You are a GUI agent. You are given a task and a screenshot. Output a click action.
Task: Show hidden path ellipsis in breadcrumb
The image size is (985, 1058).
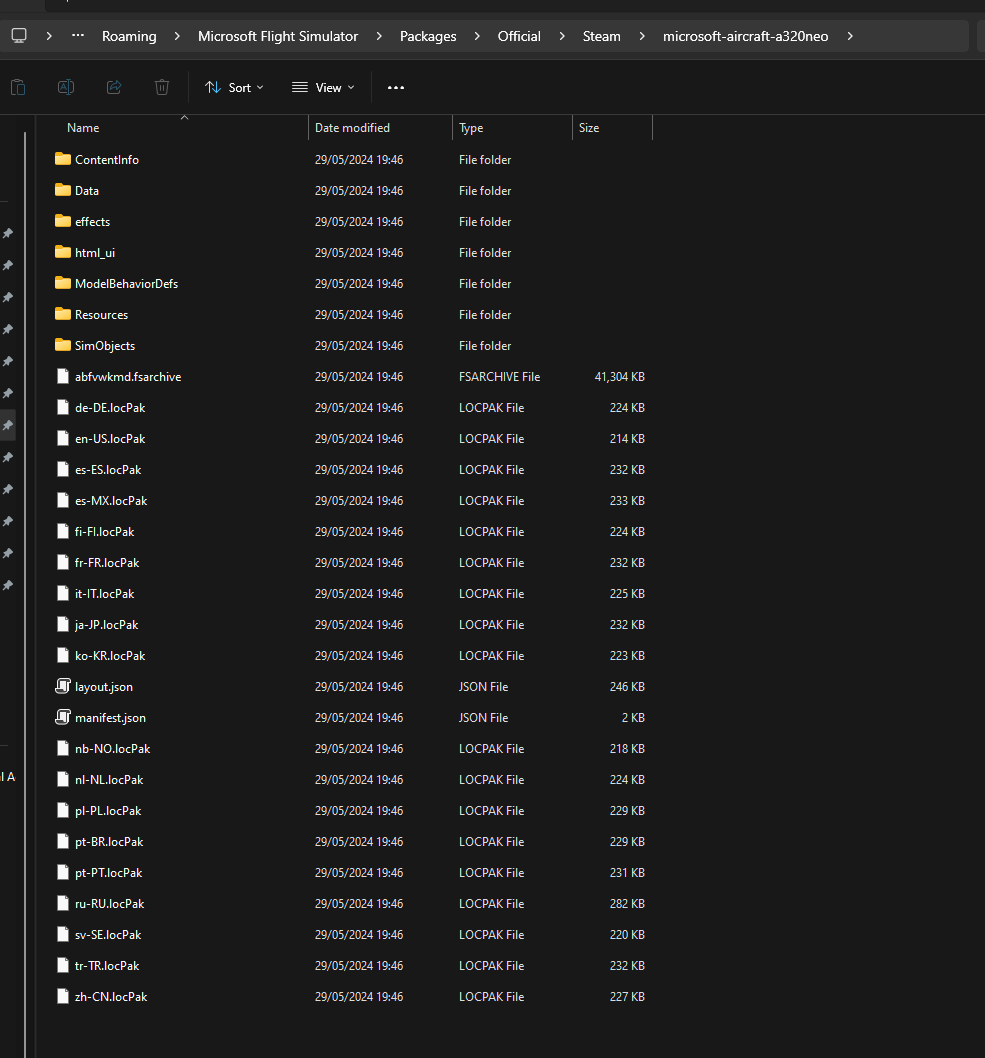coord(78,36)
